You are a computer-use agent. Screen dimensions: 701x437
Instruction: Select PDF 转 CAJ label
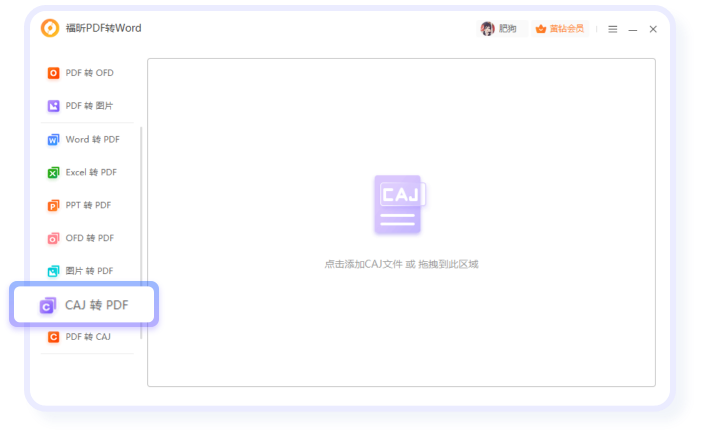click(88, 337)
